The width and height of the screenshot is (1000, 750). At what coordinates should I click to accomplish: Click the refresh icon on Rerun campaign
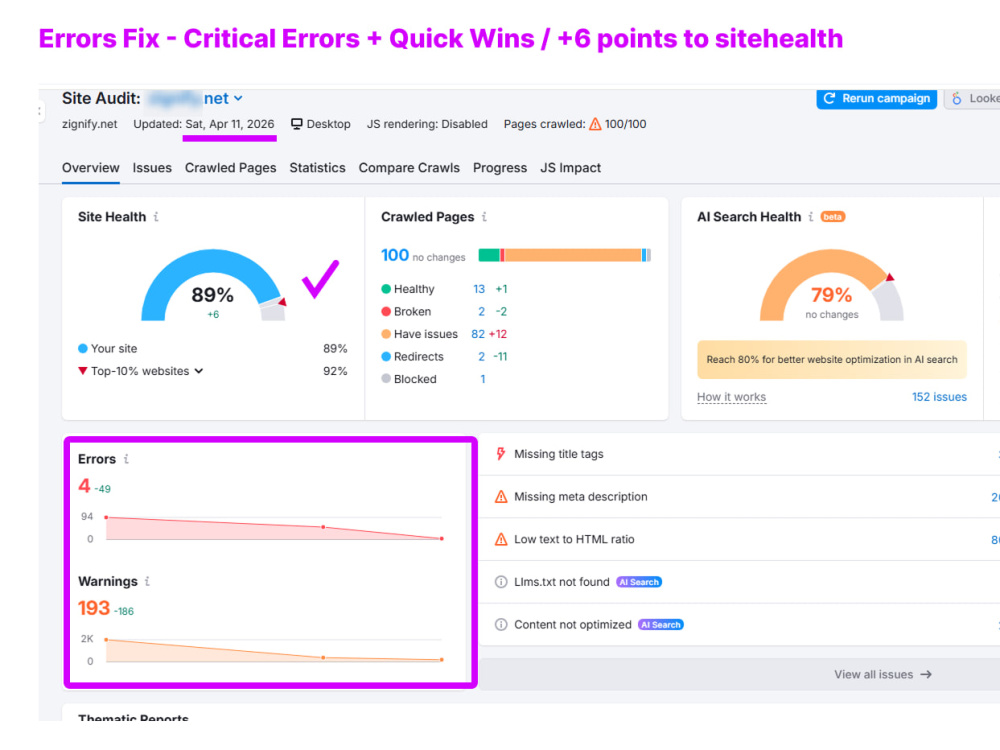pos(829,98)
